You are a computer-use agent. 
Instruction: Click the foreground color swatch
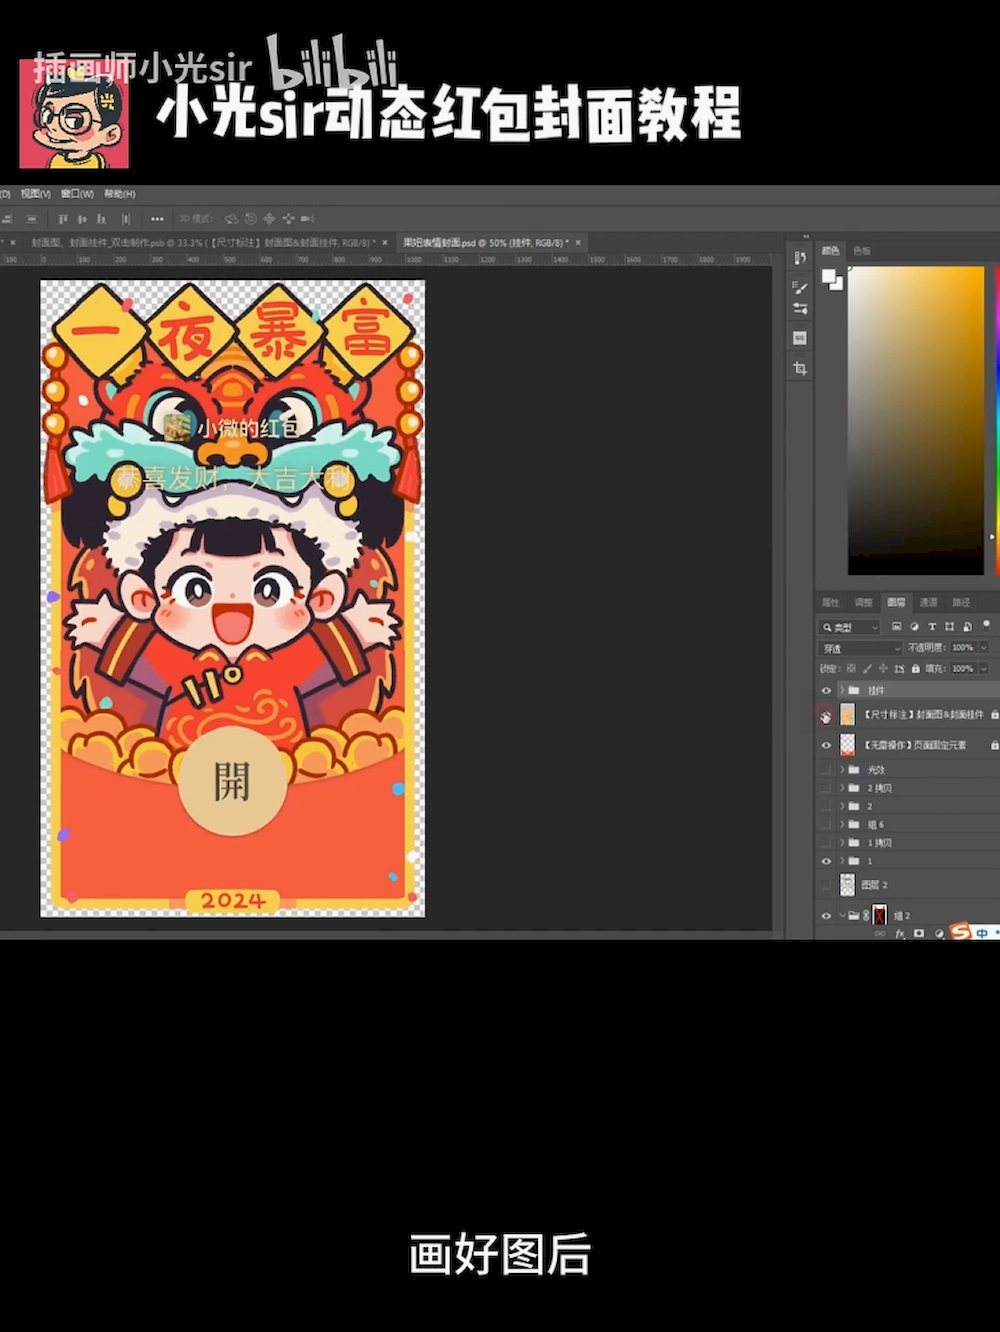[829, 277]
